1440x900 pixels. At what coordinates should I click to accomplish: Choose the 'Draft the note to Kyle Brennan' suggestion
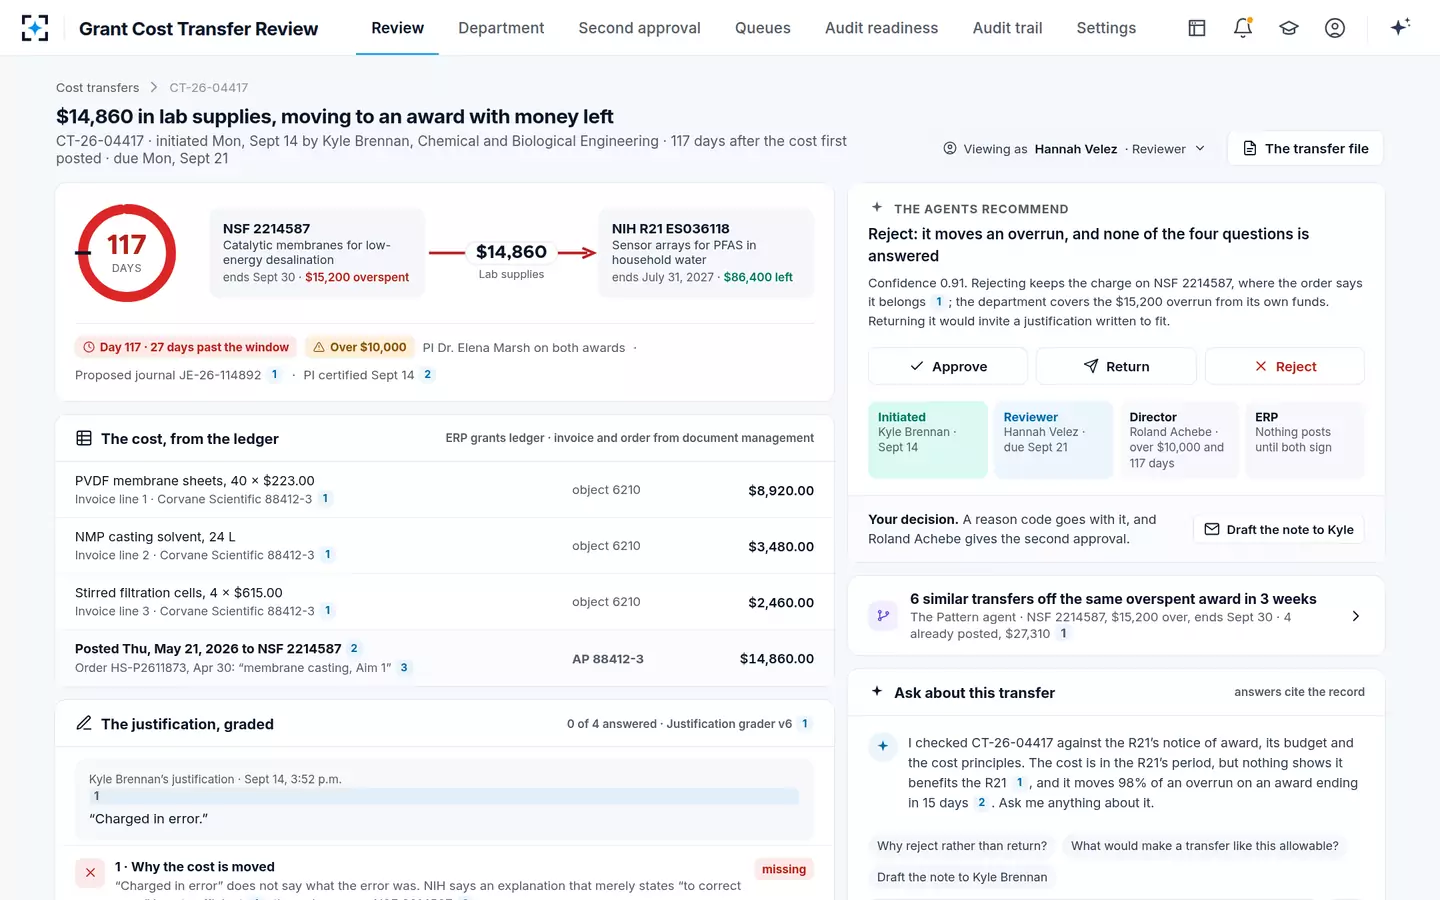(962, 877)
